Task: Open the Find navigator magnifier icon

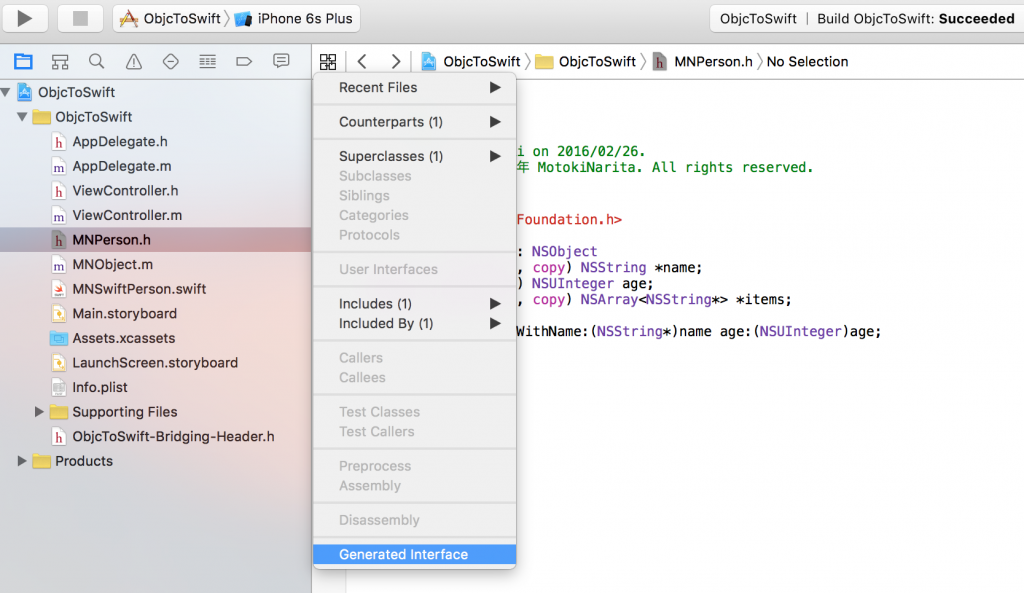Action: [96, 61]
